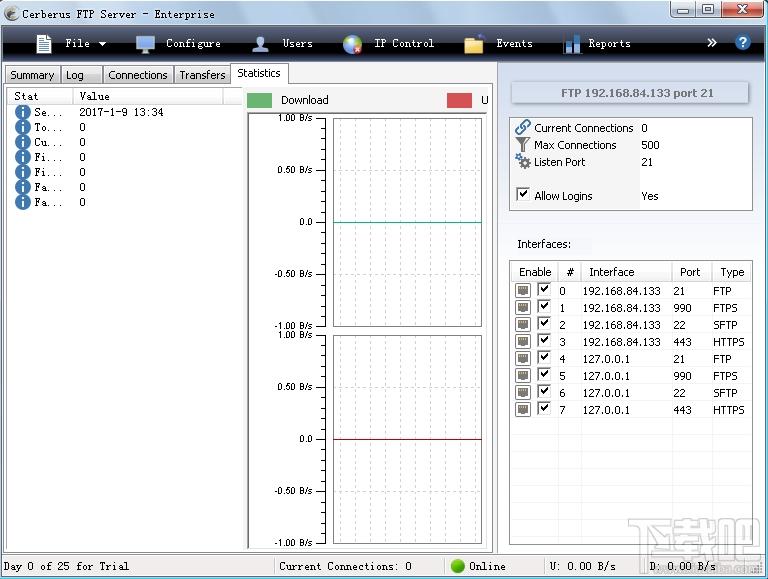The image size is (768, 579).
Task: Open the File menu document icon
Action: pos(44,44)
